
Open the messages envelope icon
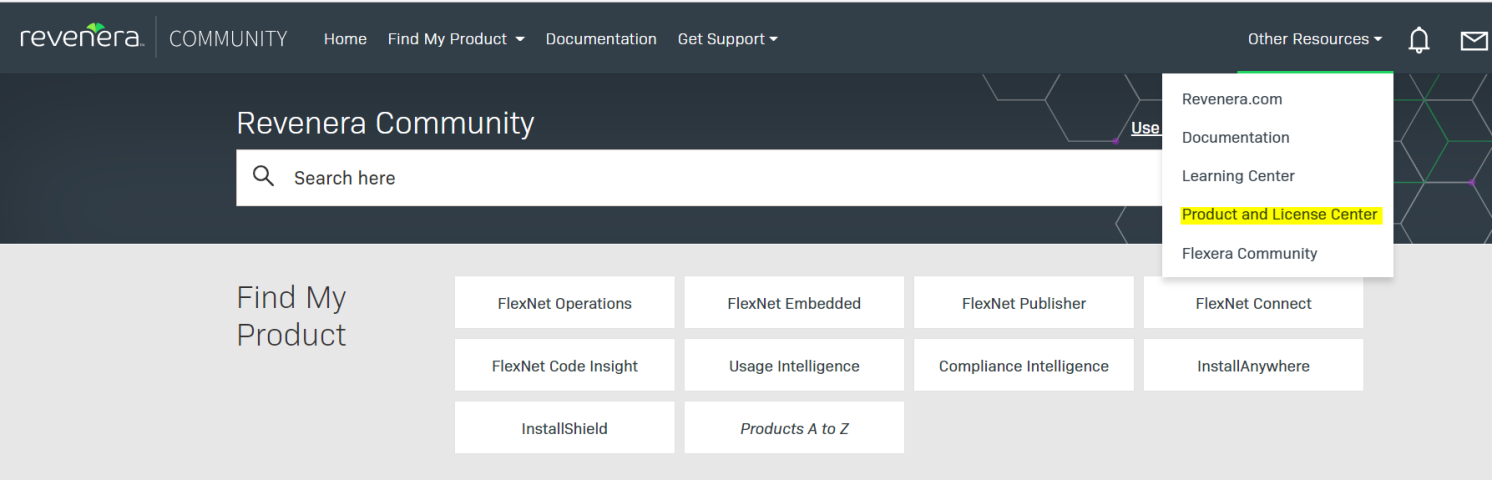1474,40
